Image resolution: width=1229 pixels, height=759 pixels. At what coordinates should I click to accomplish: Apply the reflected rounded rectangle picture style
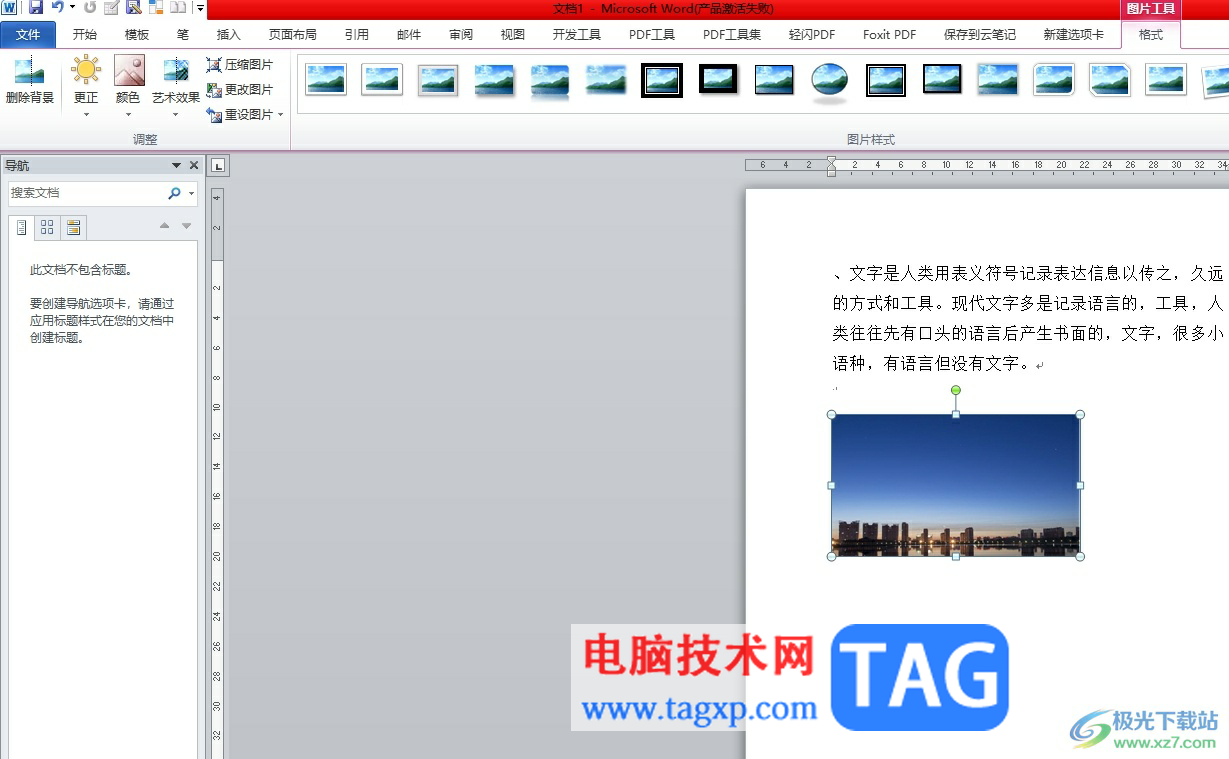(x=550, y=82)
